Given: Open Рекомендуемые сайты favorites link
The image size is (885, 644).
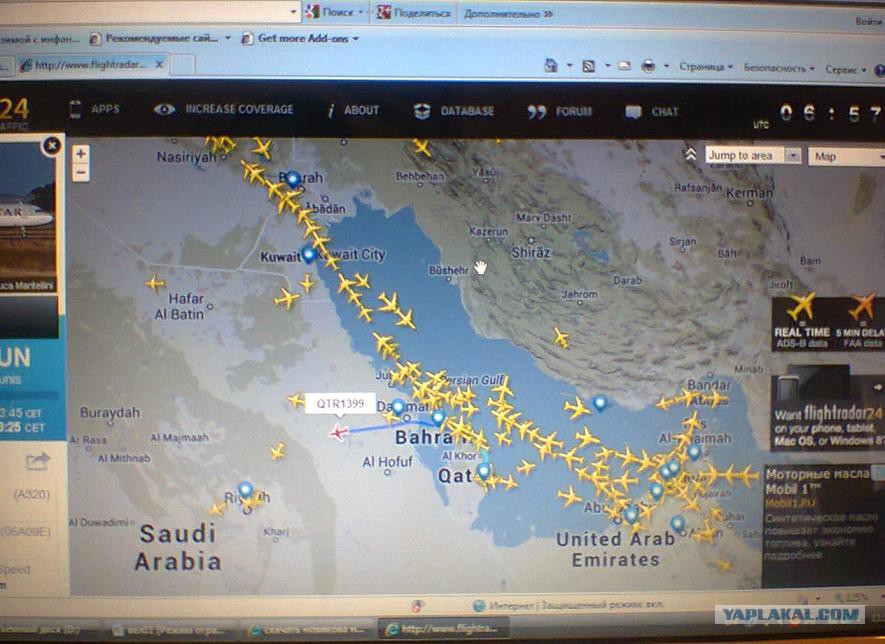Looking at the screenshot, I should (154, 38).
